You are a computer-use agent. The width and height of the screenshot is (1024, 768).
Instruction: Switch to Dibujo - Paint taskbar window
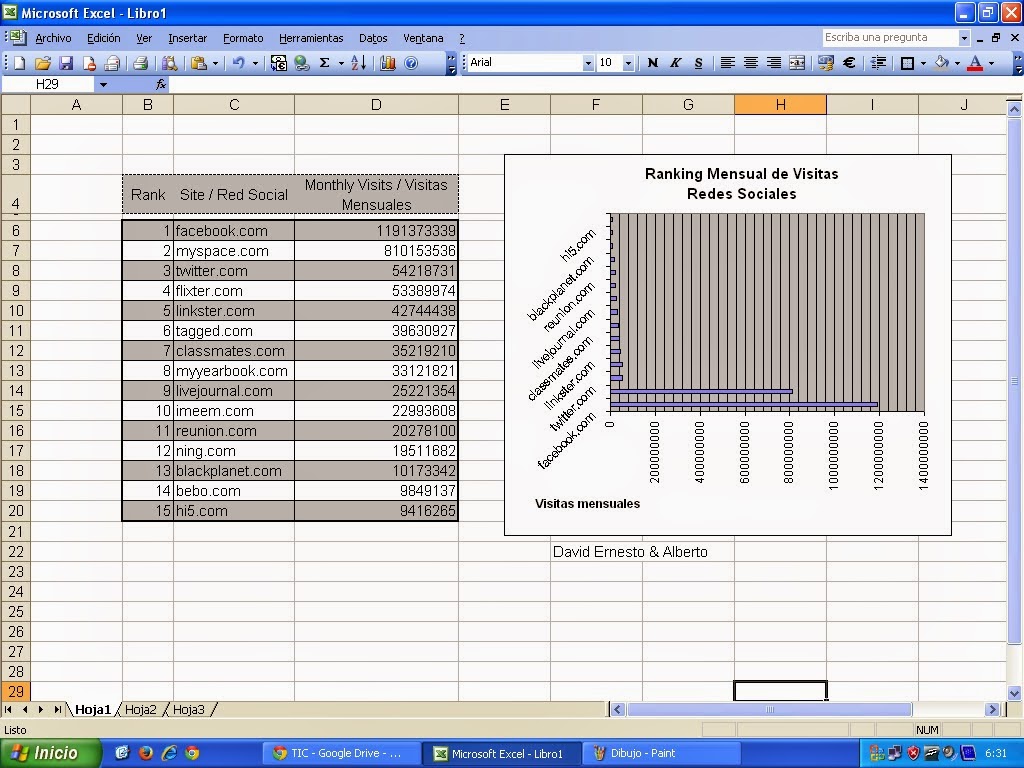pyautogui.click(x=660, y=754)
